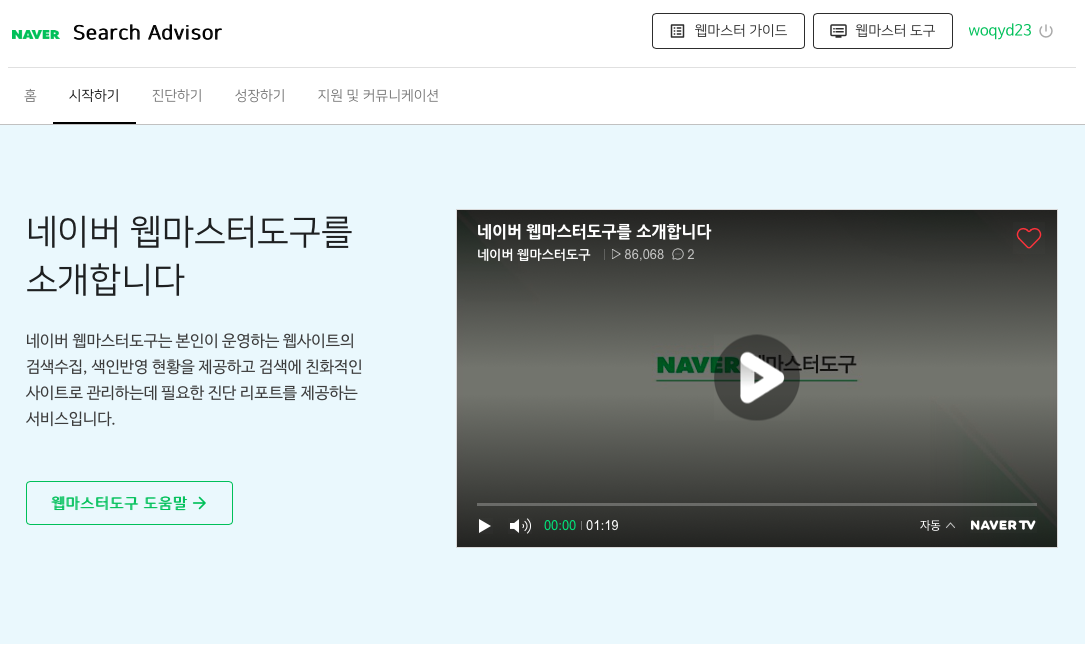The width and height of the screenshot is (1085, 666).
Task: Click the 86,068 view count
Action: click(637, 255)
